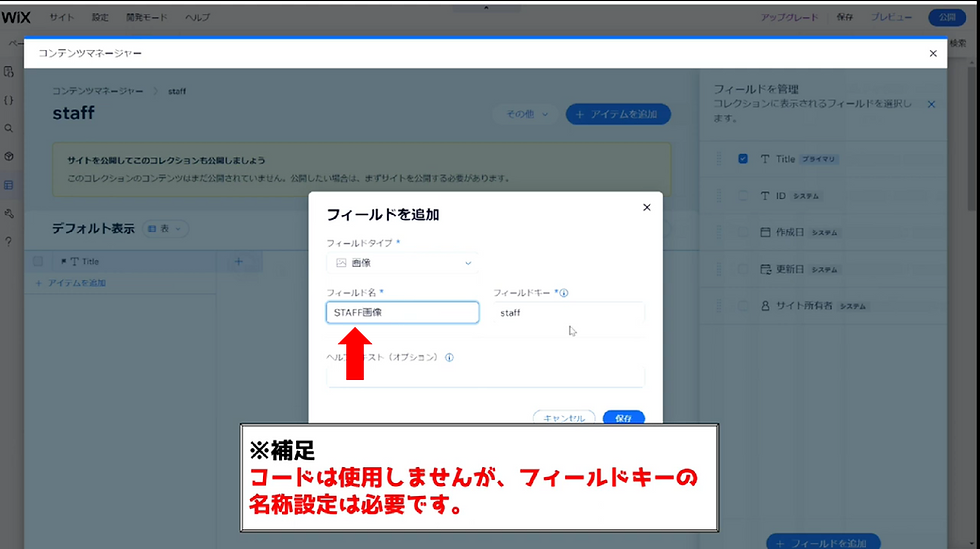Image resolution: width=980 pixels, height=549 pixels.
Task: Open the 表 view dropdown
Action: pyautogui.click(x=165, y=229)
